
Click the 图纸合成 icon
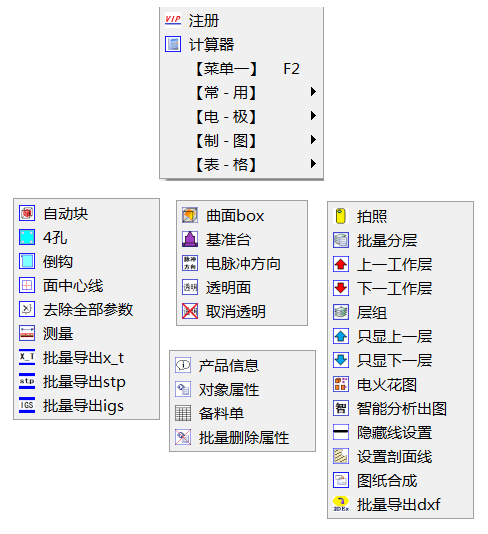[341, 480]
